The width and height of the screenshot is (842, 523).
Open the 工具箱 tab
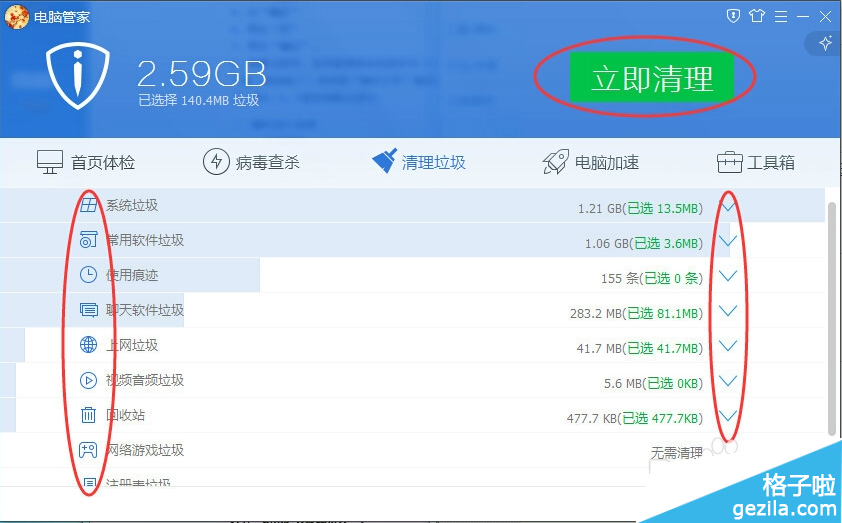tap(756, 162)
